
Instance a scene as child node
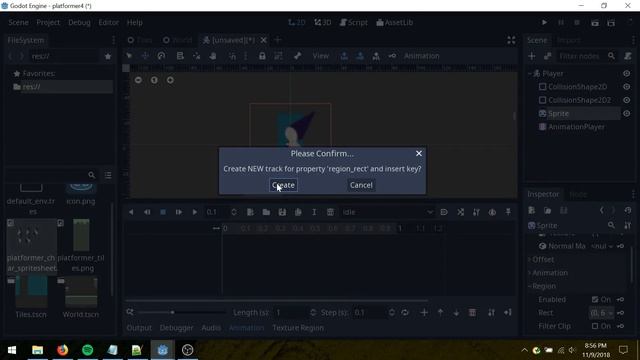pyautogui.click(x=547, y=56)
